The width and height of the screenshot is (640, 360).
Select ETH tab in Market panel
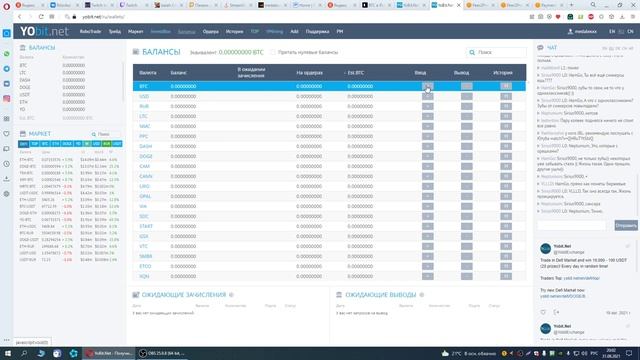point(56,144)
